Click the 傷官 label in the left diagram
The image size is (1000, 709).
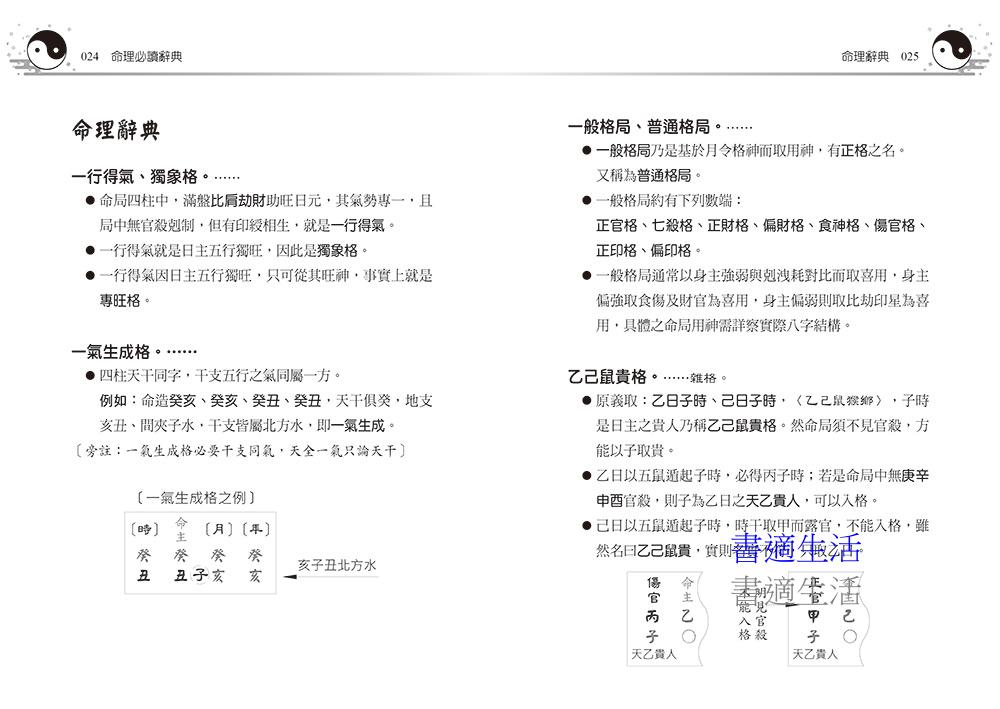(x=654, y=590)
